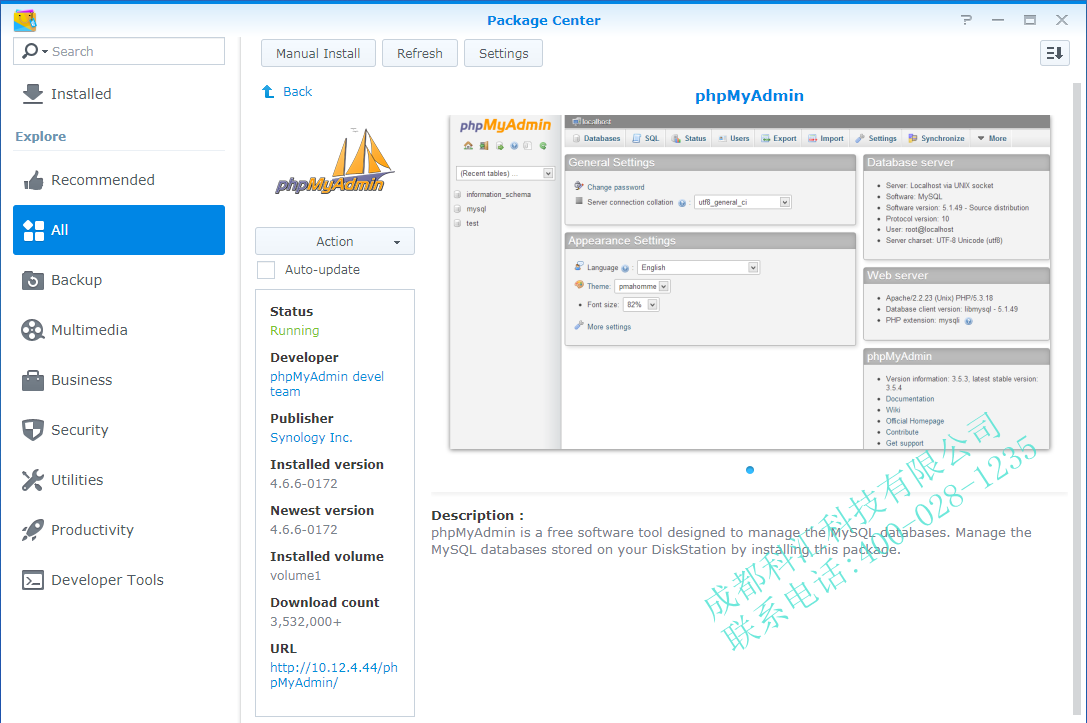Open Package Center Settings
This screenshot has height=723, width=1087.
[x=503, y=53]
